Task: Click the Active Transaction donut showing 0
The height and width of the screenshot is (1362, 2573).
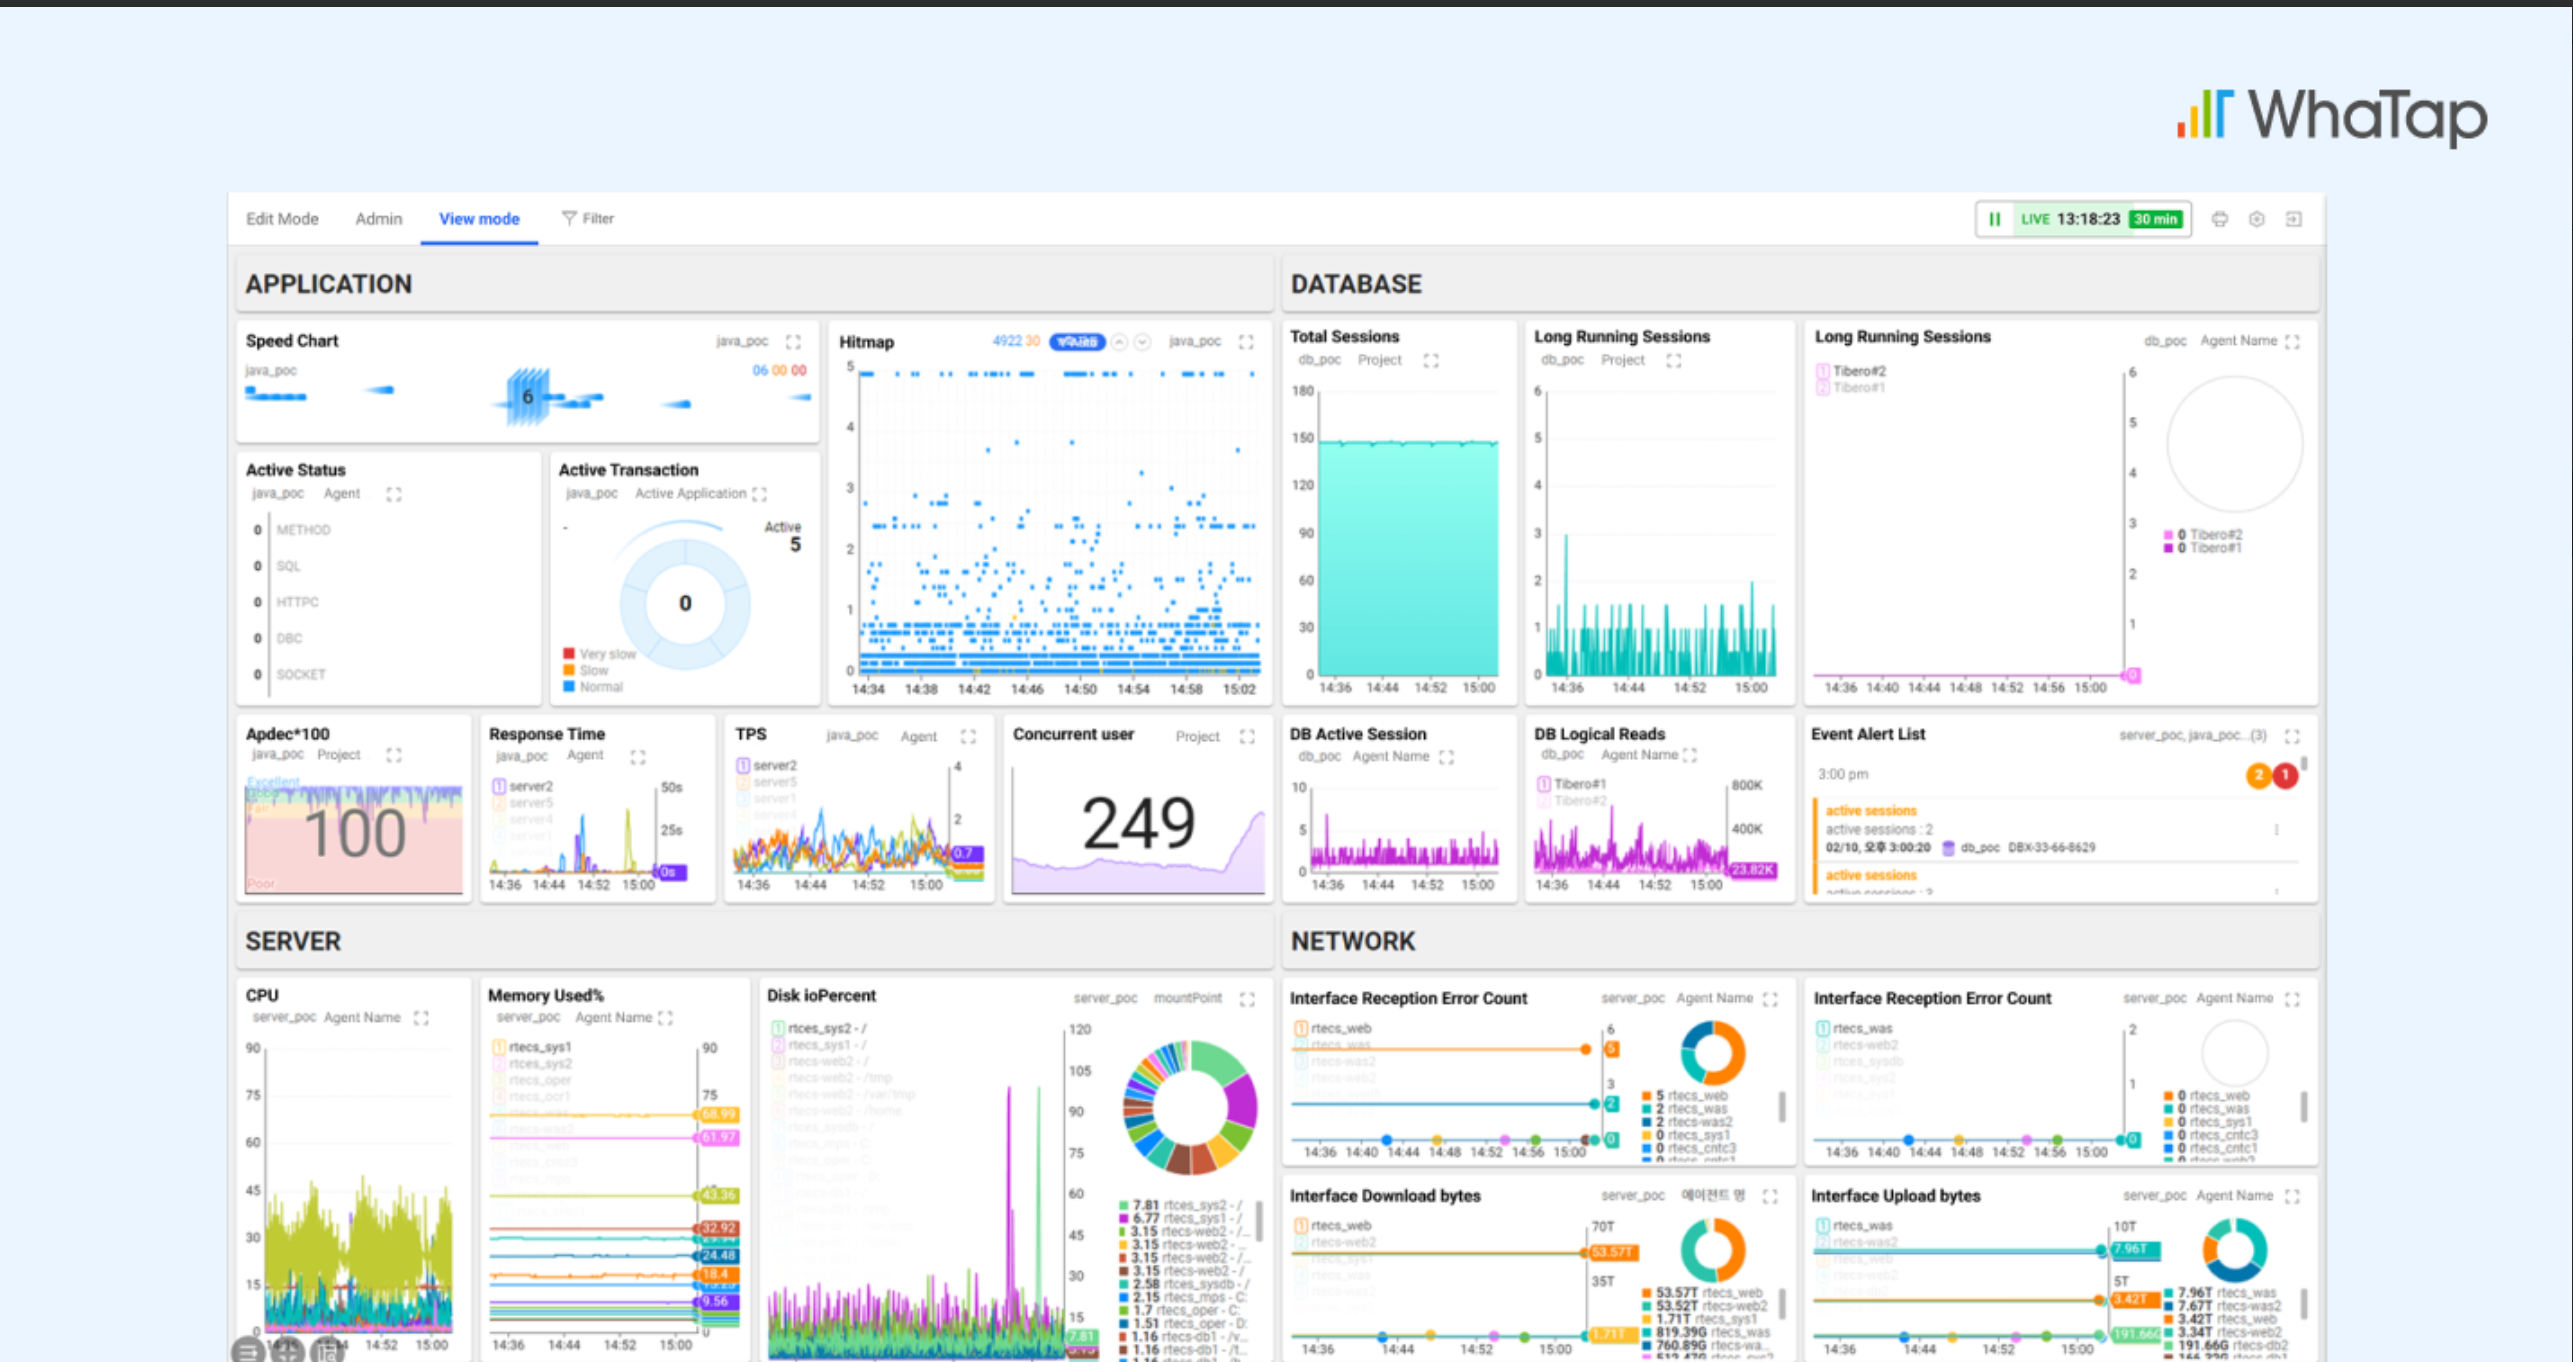Action: pyautogui.click(x=685, y=604)
